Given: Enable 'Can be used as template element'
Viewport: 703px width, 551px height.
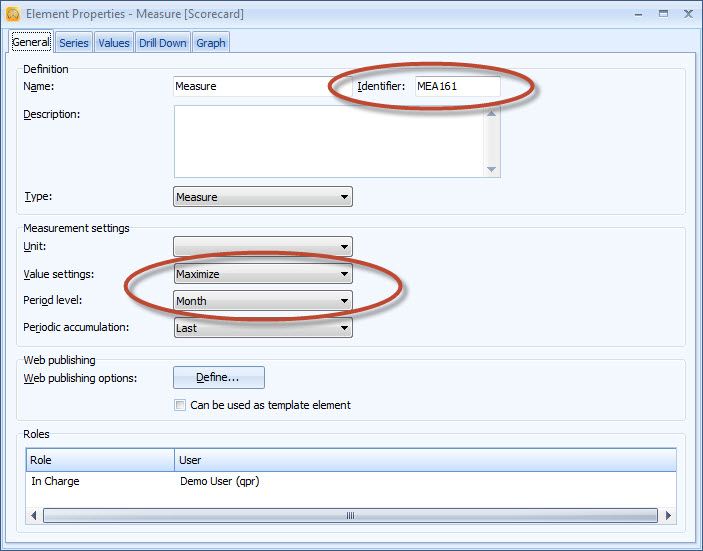Looking at the screenshot, I should click(x=180, y=405).
